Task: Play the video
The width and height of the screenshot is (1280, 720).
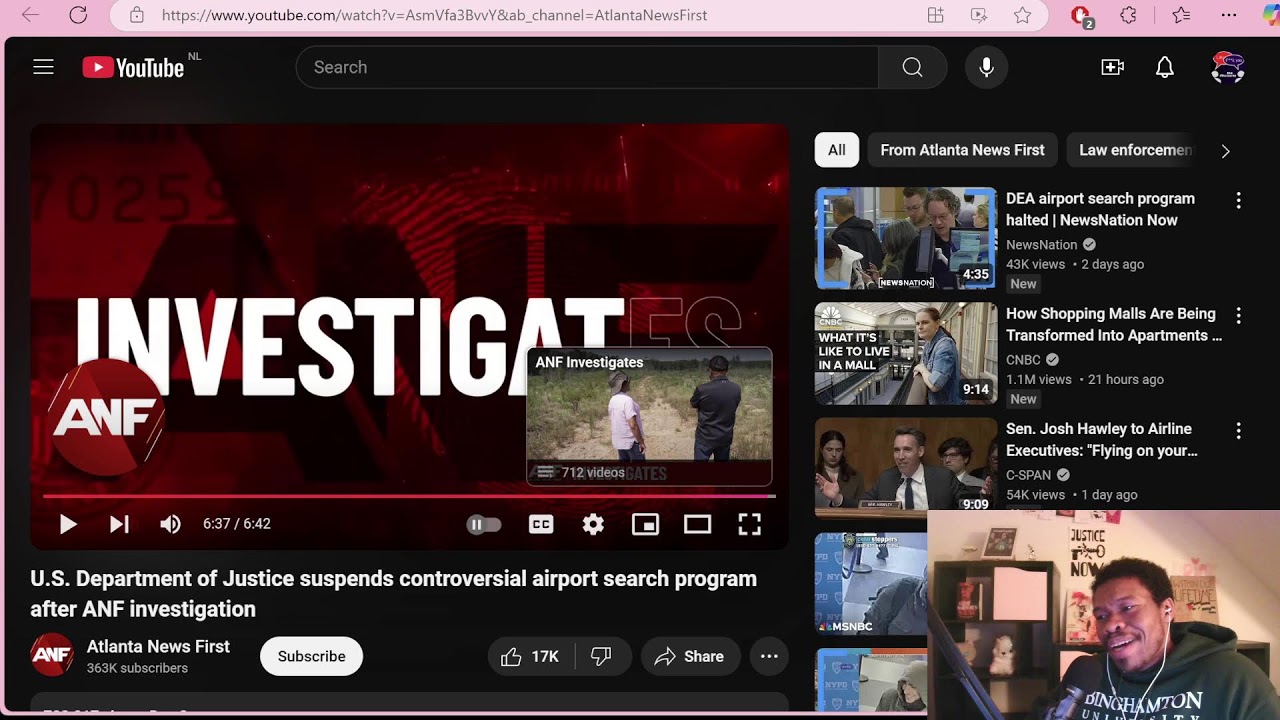Action: coord(67,524)
